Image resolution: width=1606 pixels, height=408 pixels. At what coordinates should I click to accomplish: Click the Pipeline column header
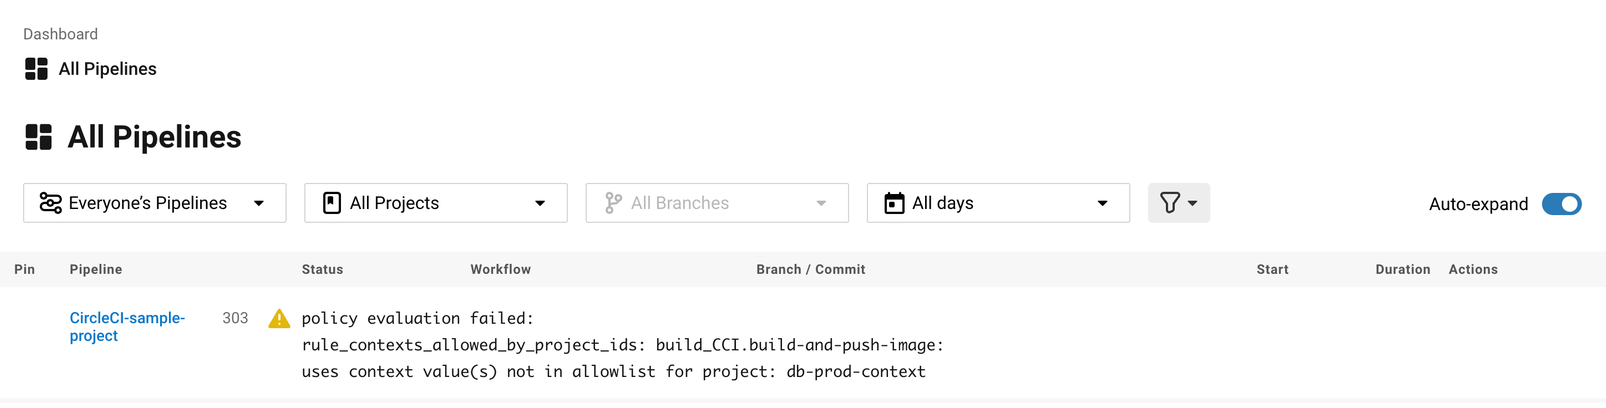point(96,269)
